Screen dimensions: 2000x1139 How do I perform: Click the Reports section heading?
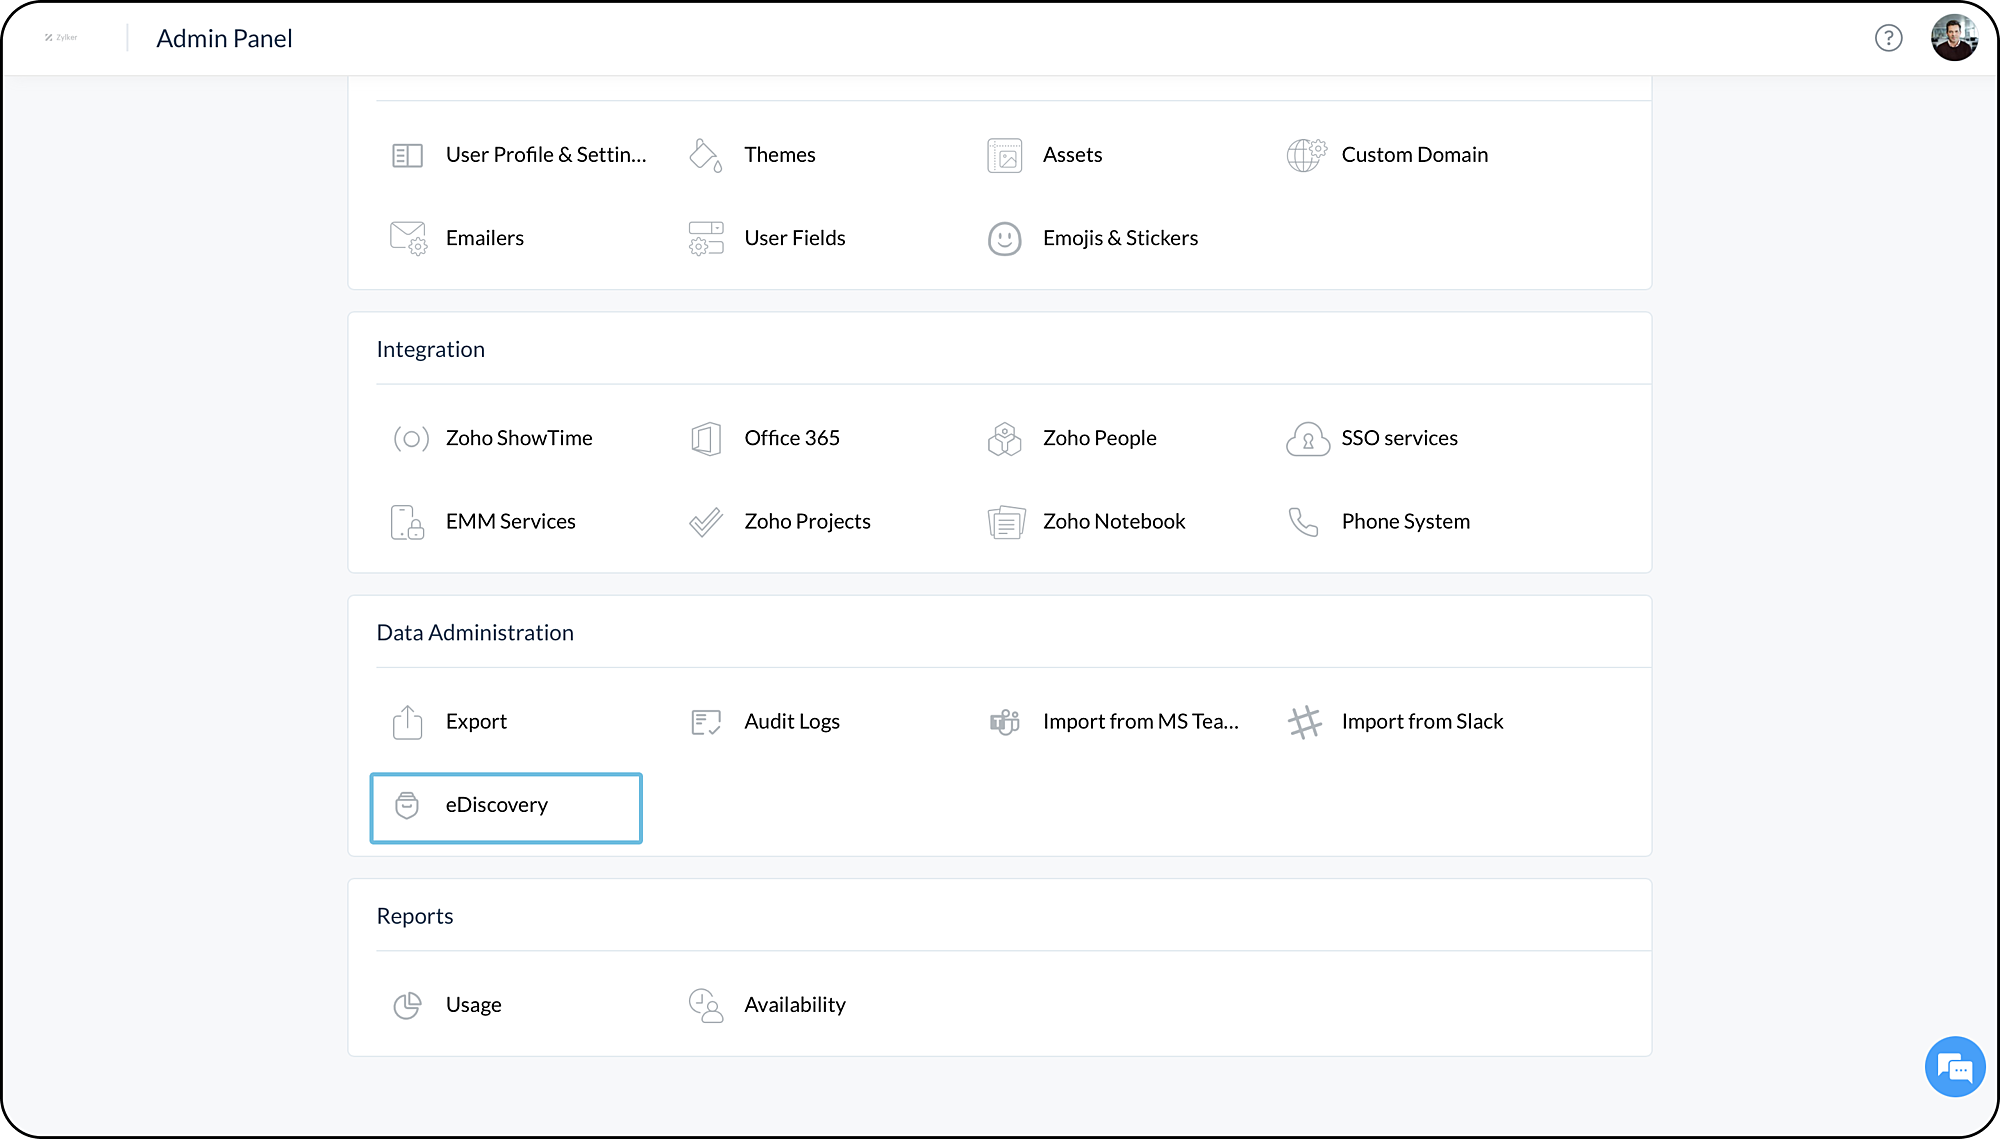tap(415, 916)
